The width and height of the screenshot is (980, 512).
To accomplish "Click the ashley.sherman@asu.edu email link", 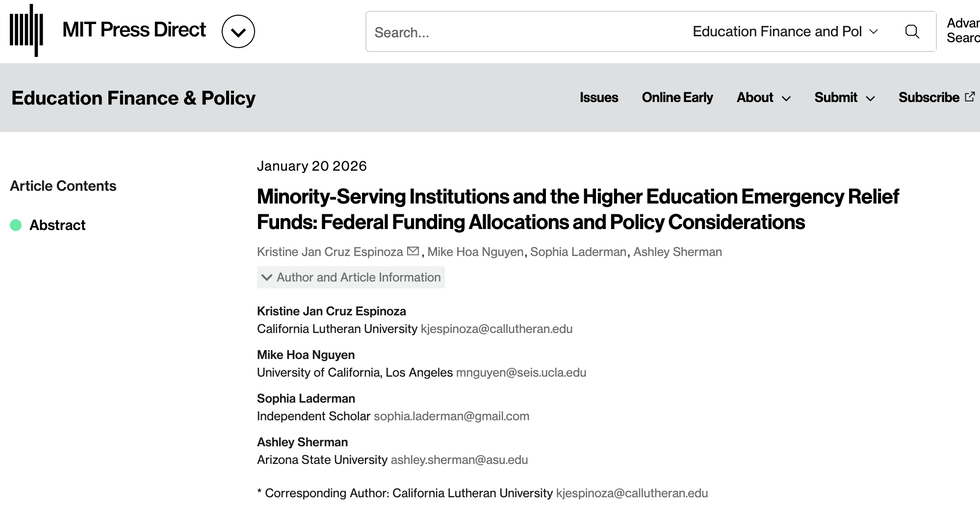I will [x=459, y=460].
